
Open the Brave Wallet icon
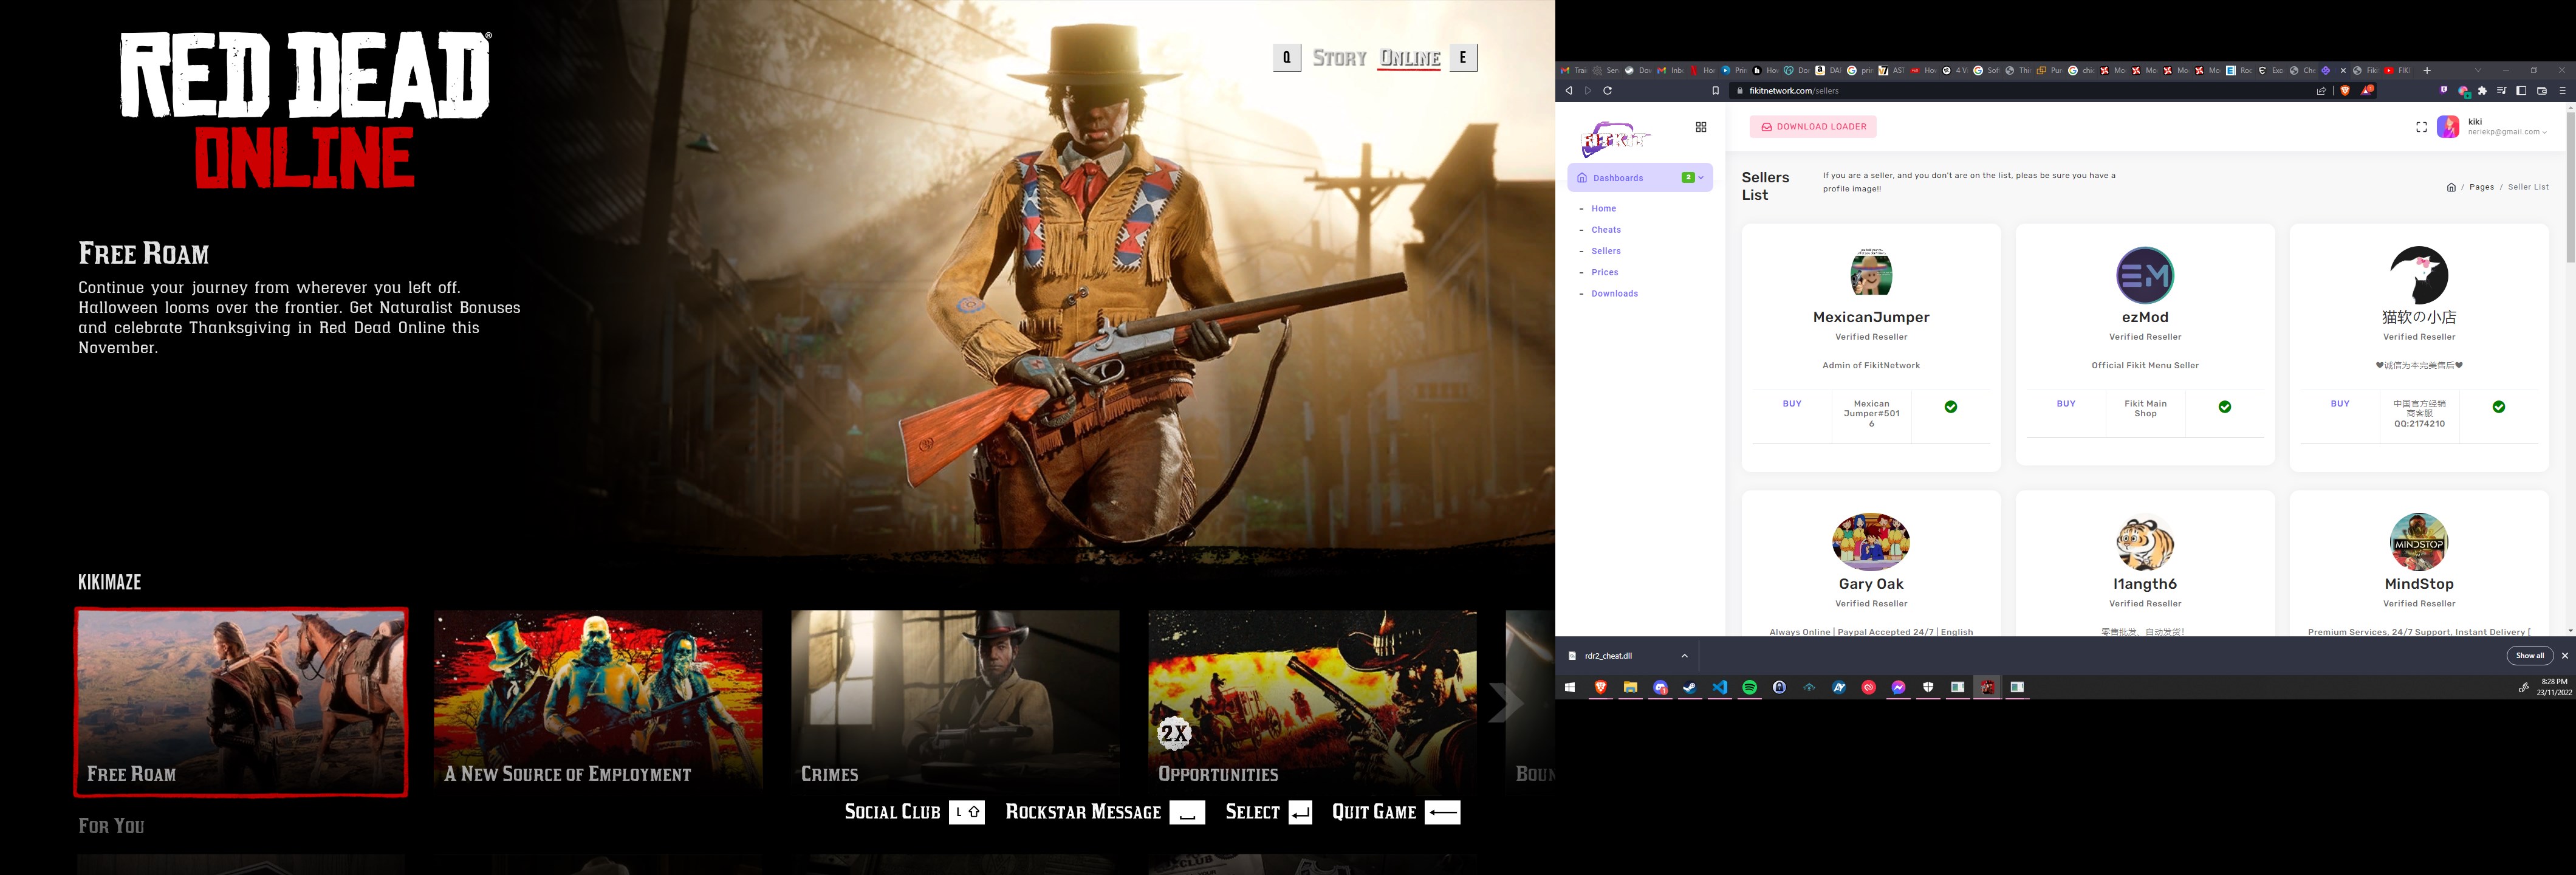[x=2542, y=91]
